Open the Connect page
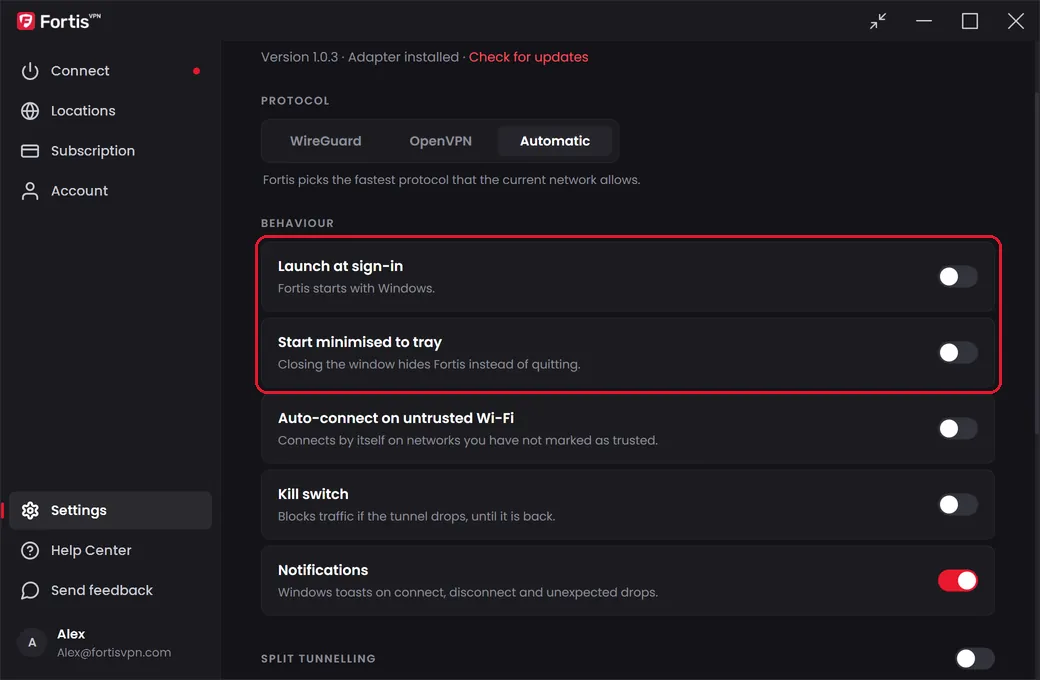Image resolution: width=1040 pixels, height=680 pixels. pyautogui.click(x=111, y=71)
